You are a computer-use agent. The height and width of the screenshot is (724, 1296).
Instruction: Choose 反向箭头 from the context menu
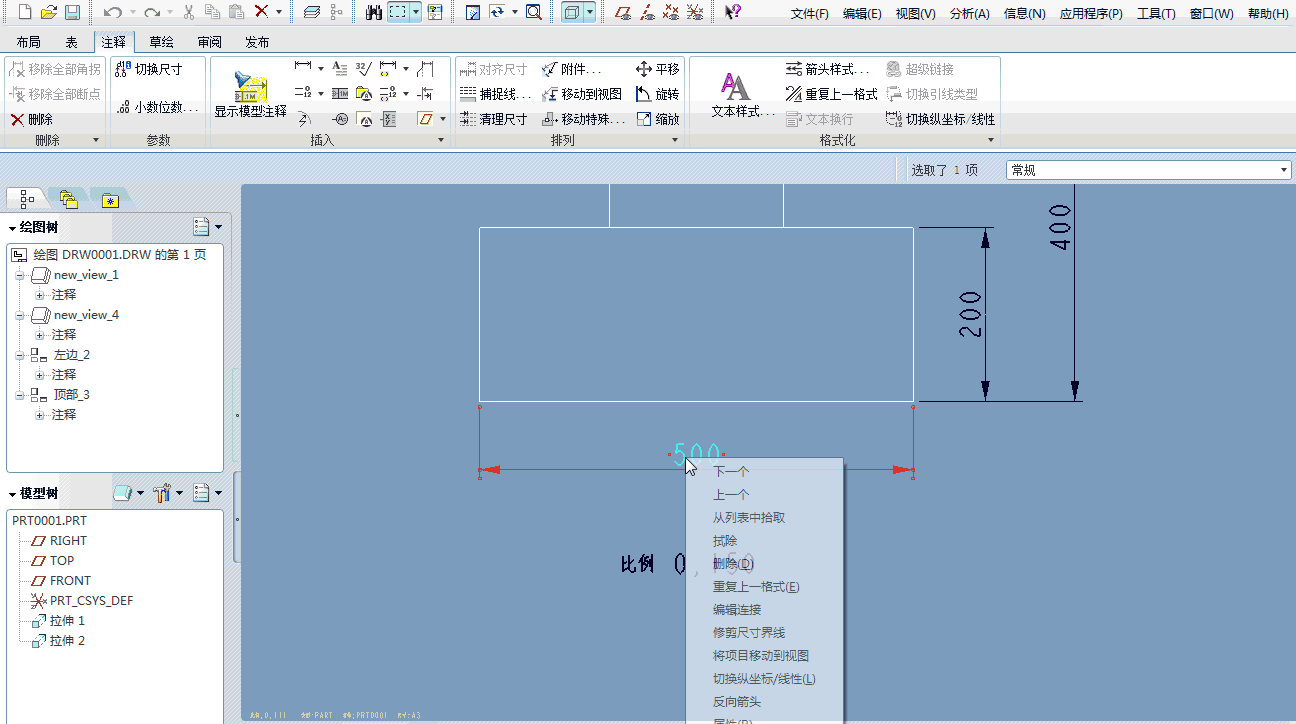click(737, 702)
